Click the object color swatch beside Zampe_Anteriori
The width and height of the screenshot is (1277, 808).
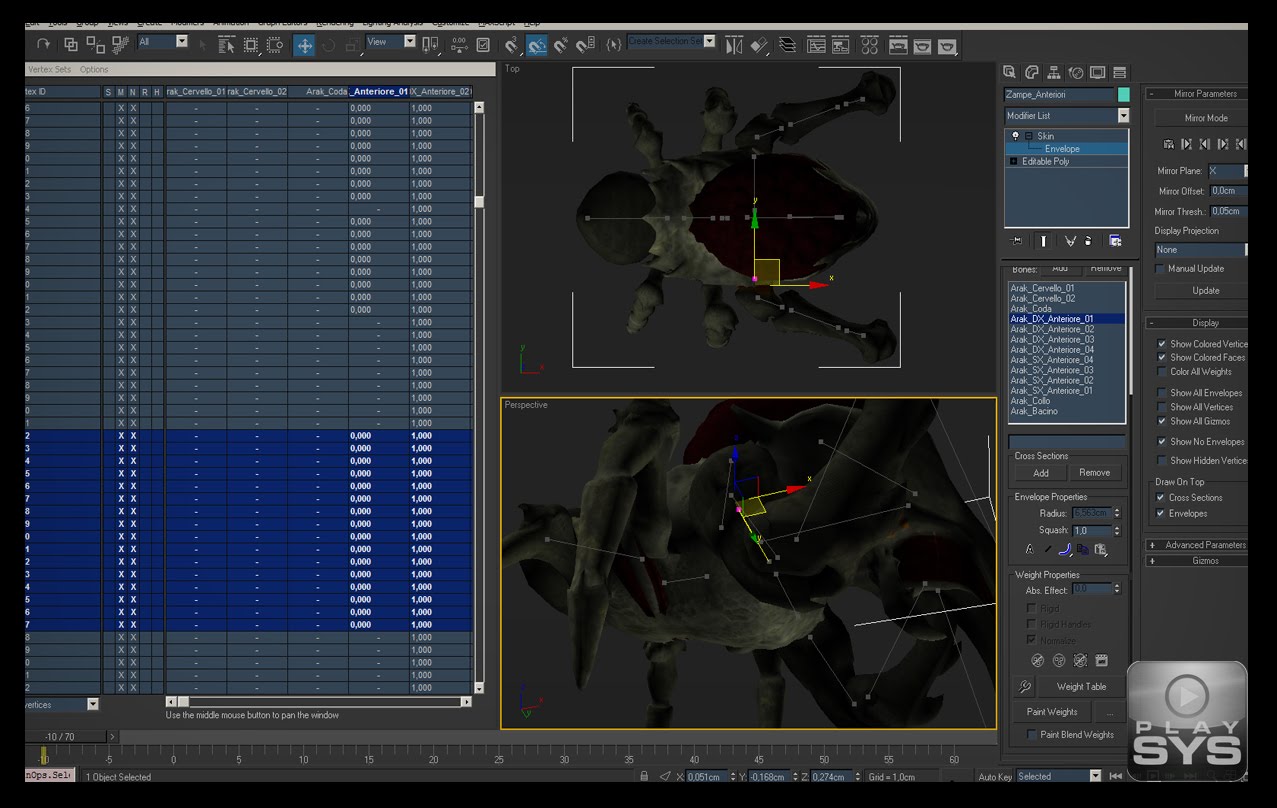point(1124,95)
